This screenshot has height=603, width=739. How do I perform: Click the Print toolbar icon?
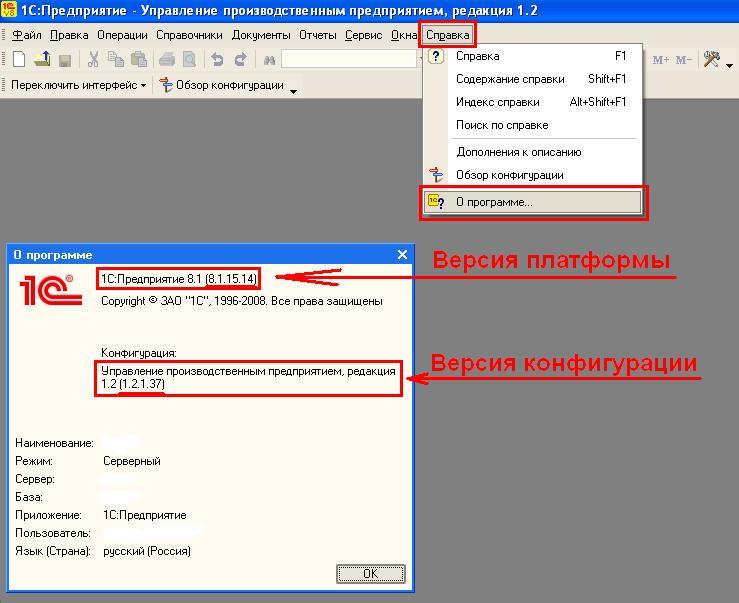[167, 59]
